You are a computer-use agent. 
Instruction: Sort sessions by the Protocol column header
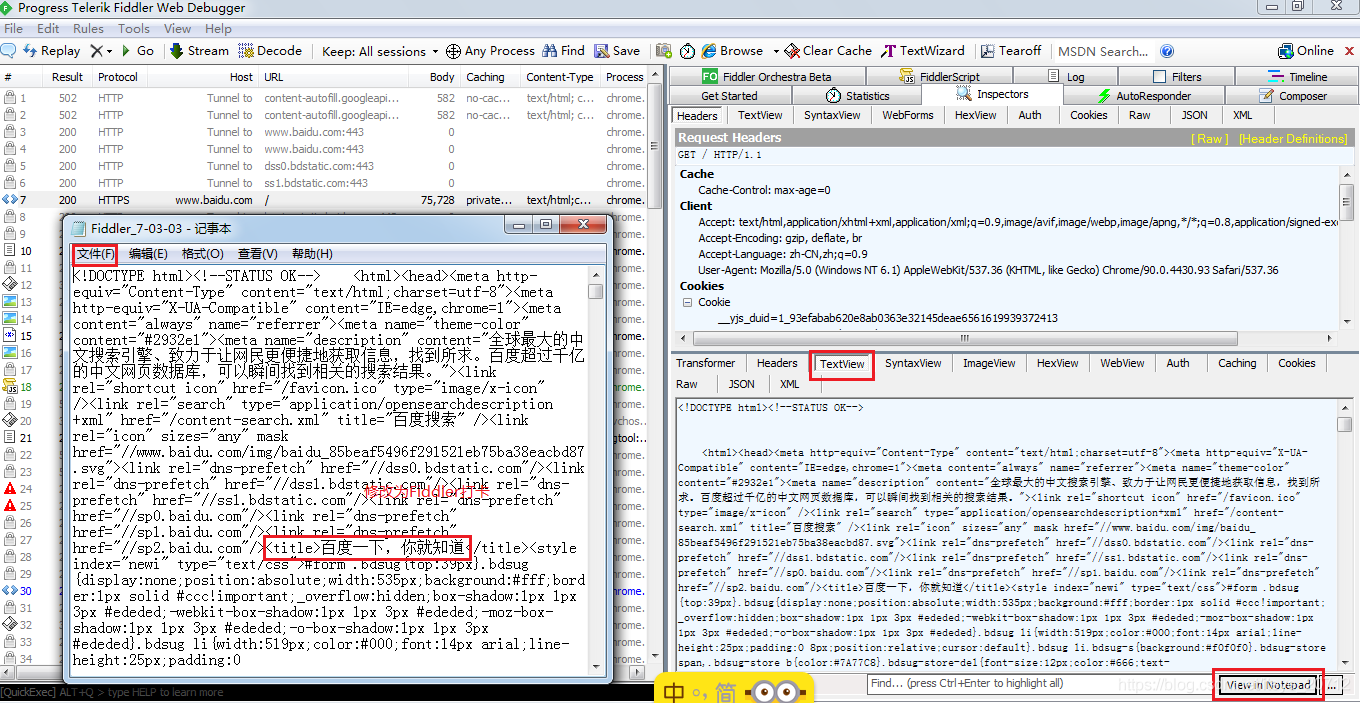[118, 77]
